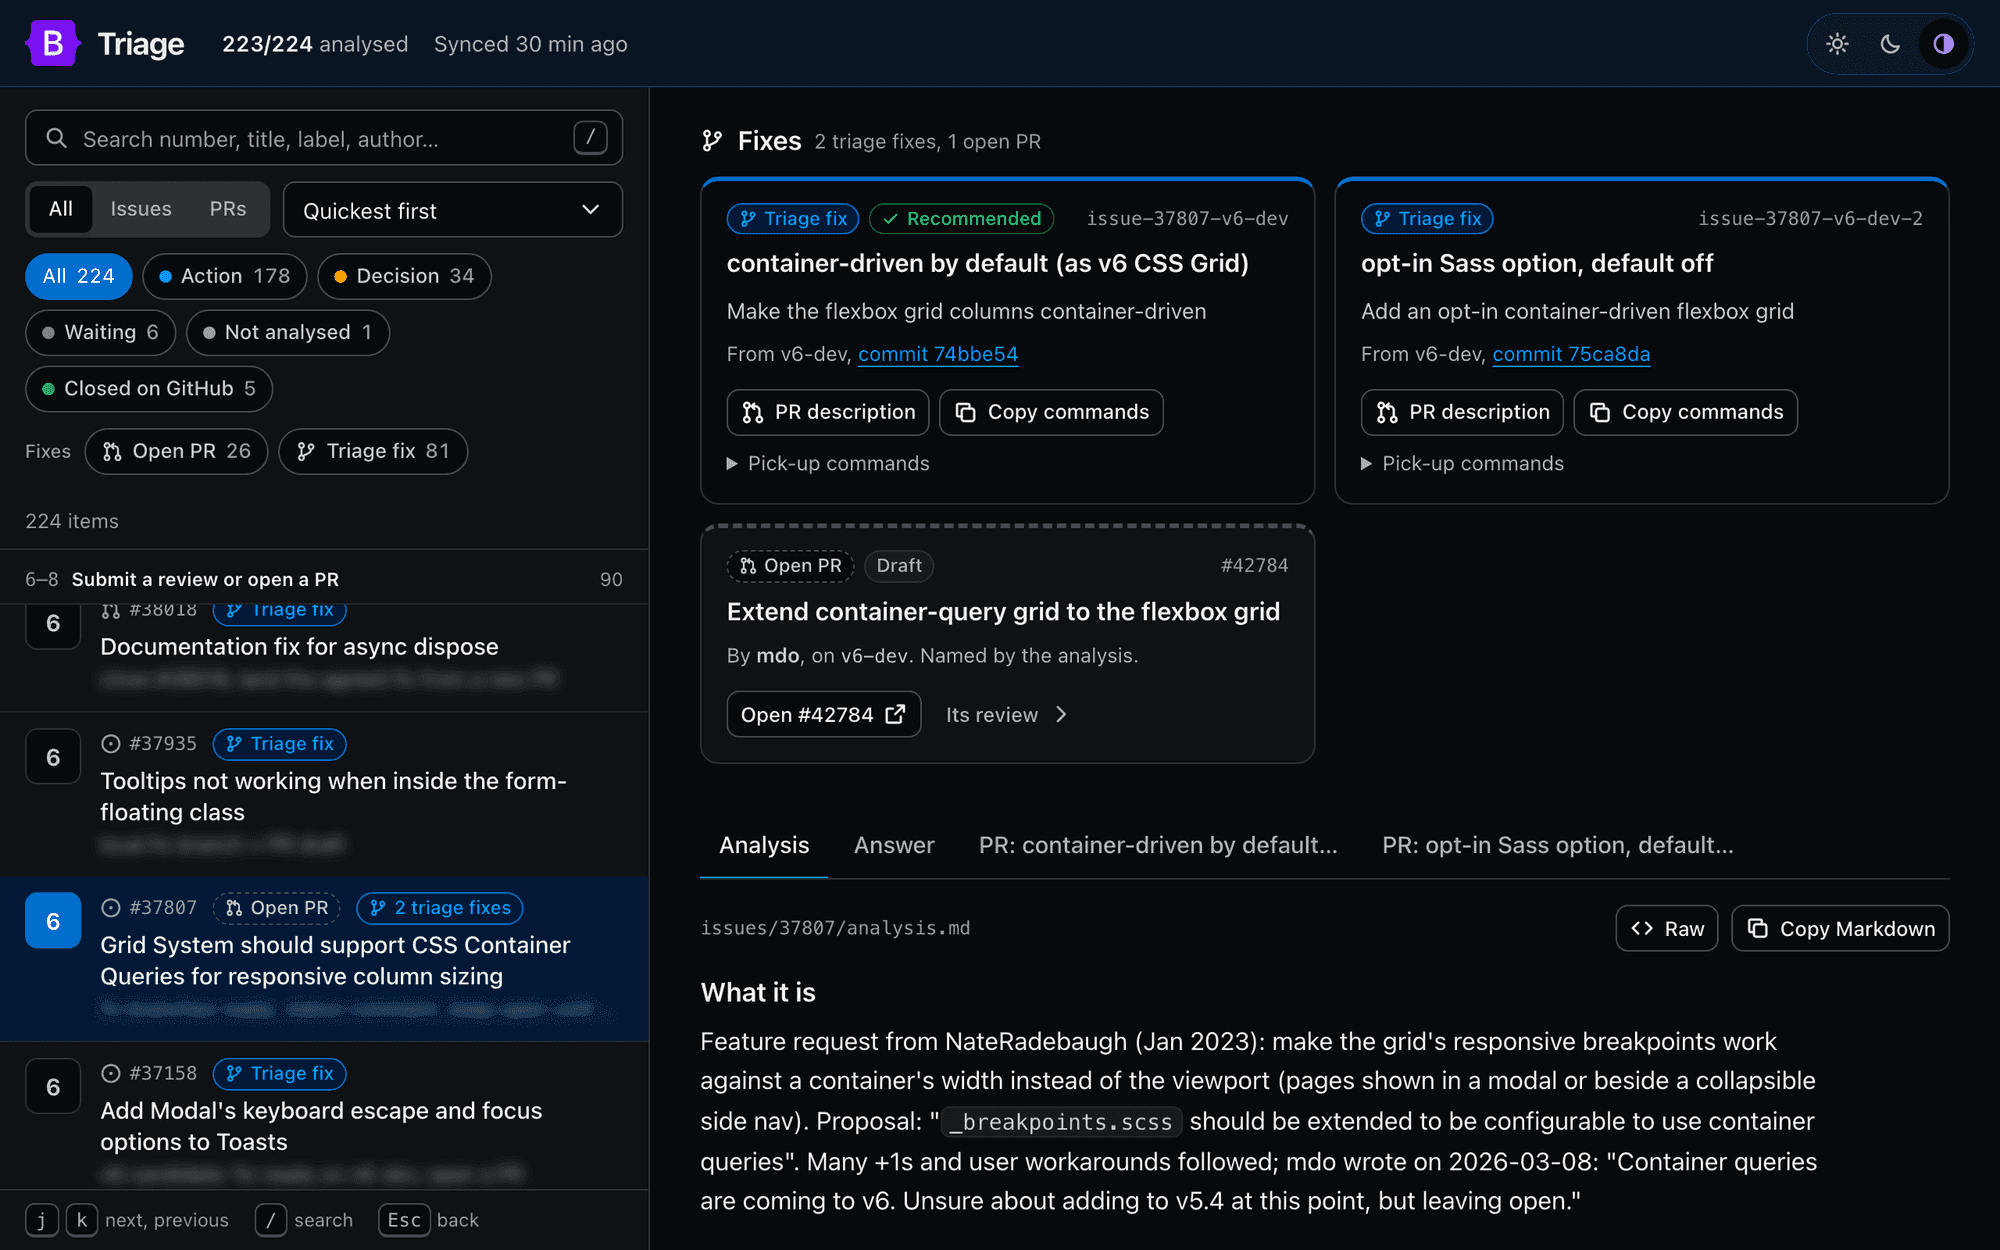The height and width of the screenshot is (1250, 2000).
Task: Focus the search number, title, label field
Action: [x=324, y=138]
